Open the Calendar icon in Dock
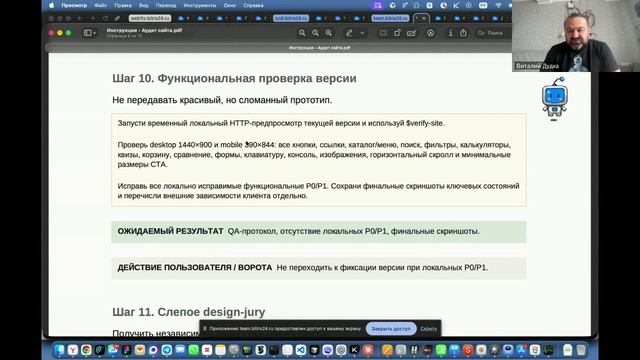Image resolution: width=640 pixels, height=360 pixels. [x=535, y=350]
